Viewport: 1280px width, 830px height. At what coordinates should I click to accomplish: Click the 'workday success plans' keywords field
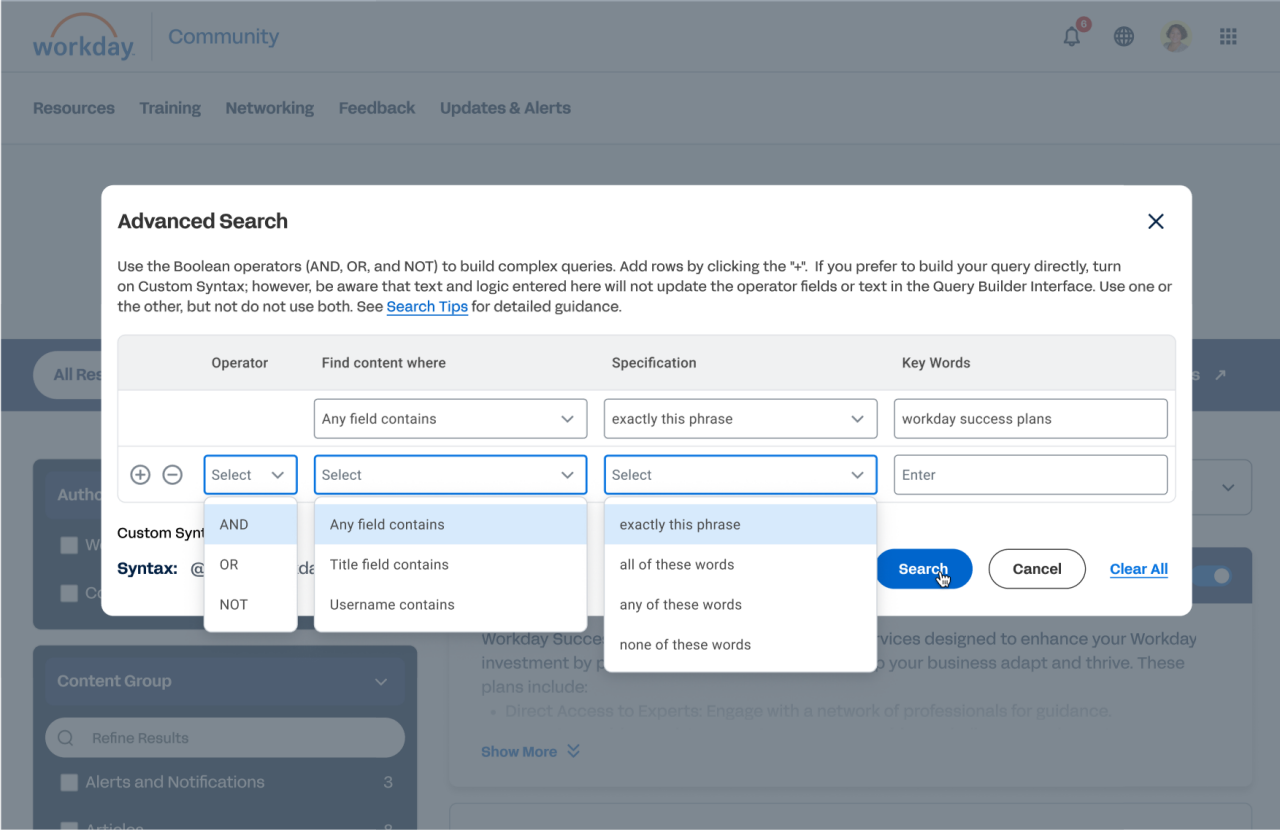click(x=1030, y=419)
